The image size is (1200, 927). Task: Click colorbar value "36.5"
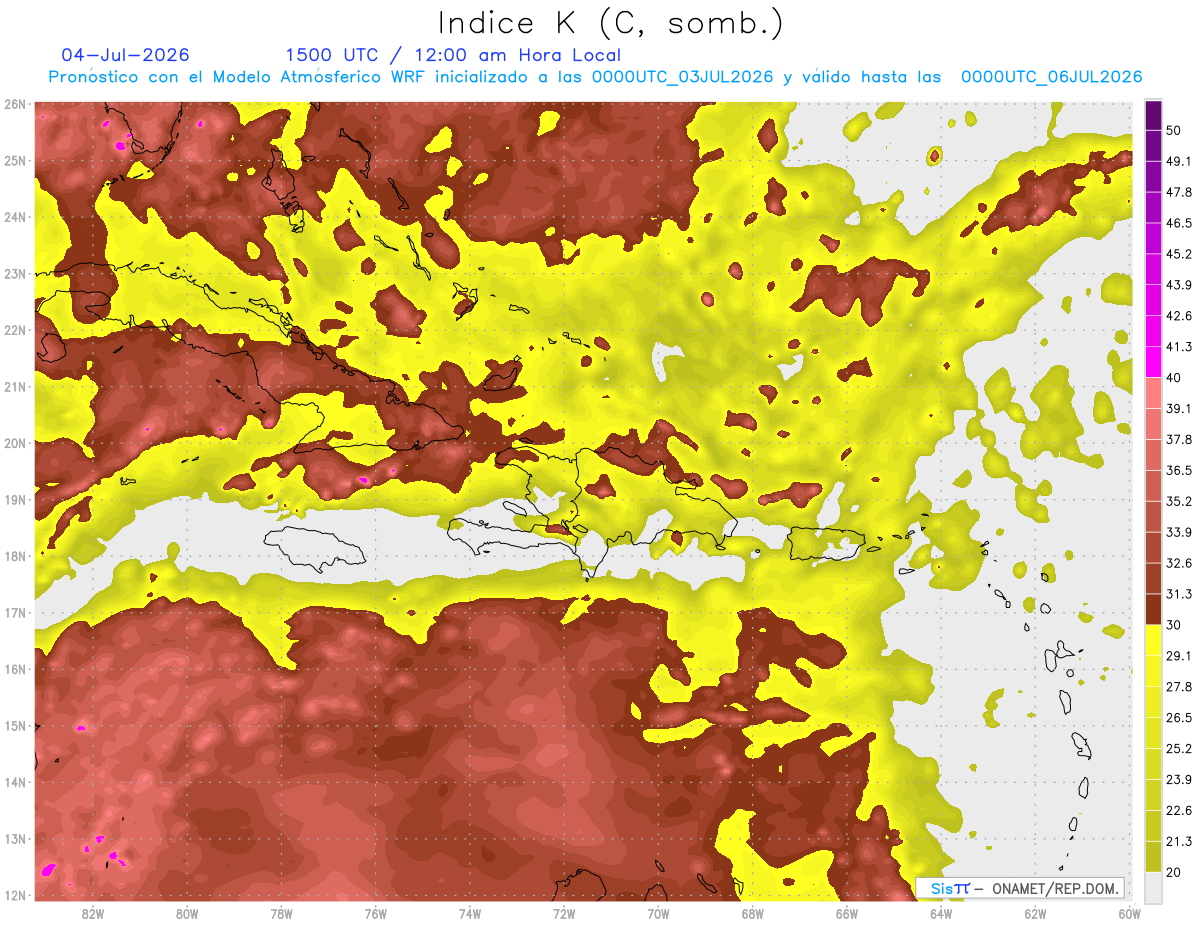pos(1180,470)
